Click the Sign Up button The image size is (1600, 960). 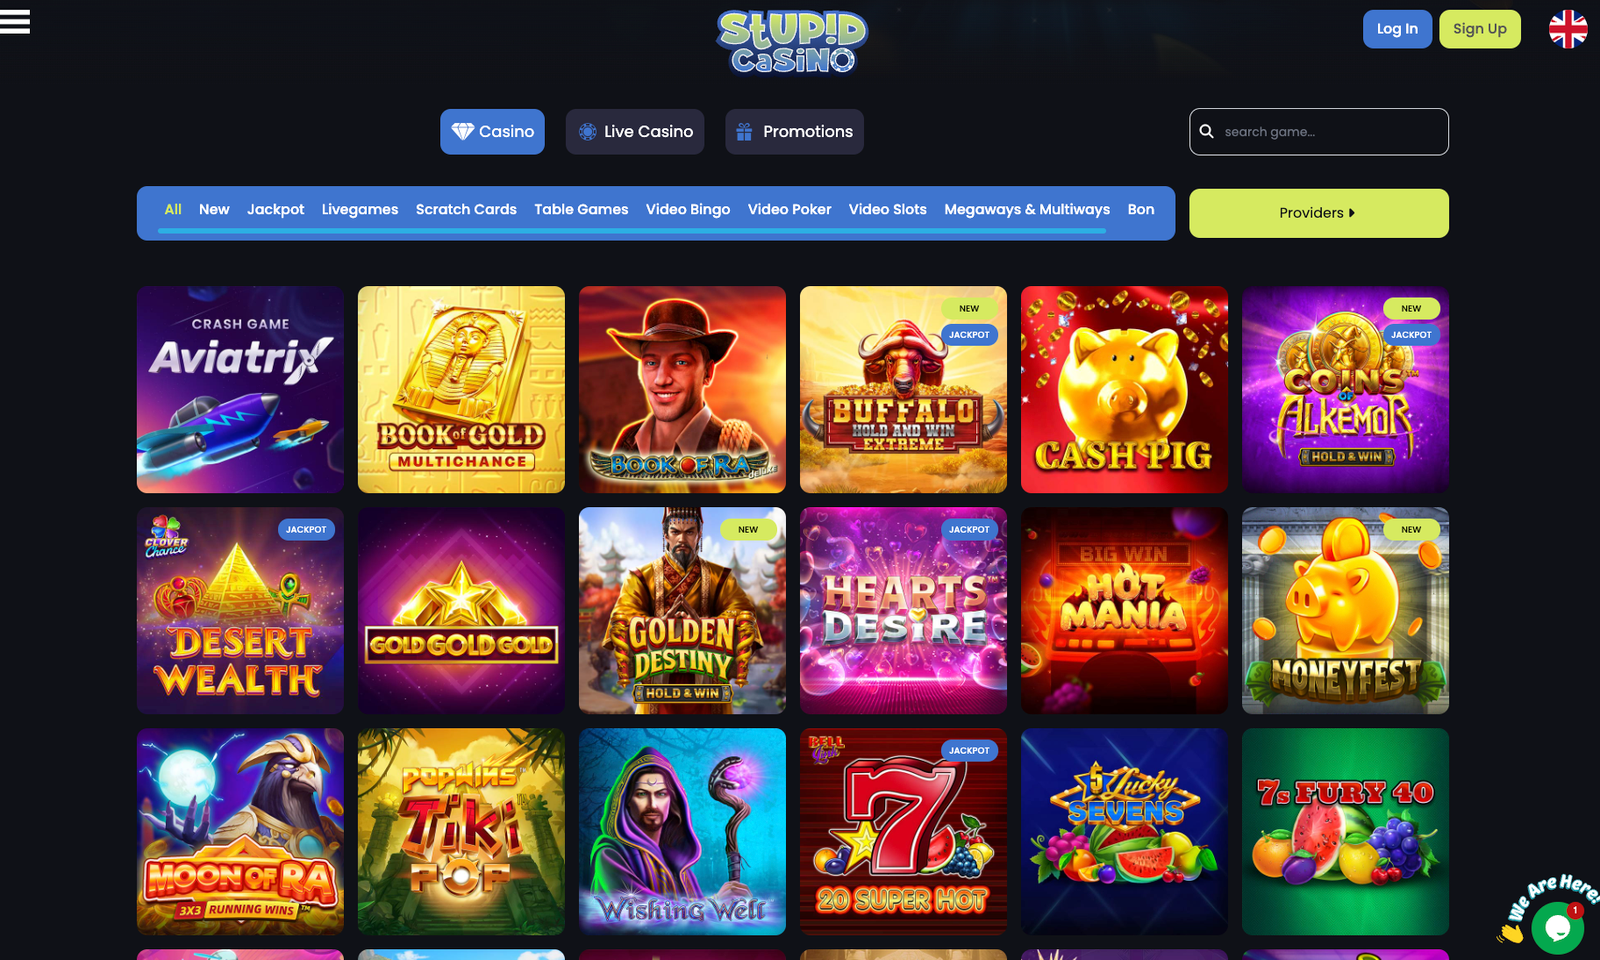point(1480,29)
